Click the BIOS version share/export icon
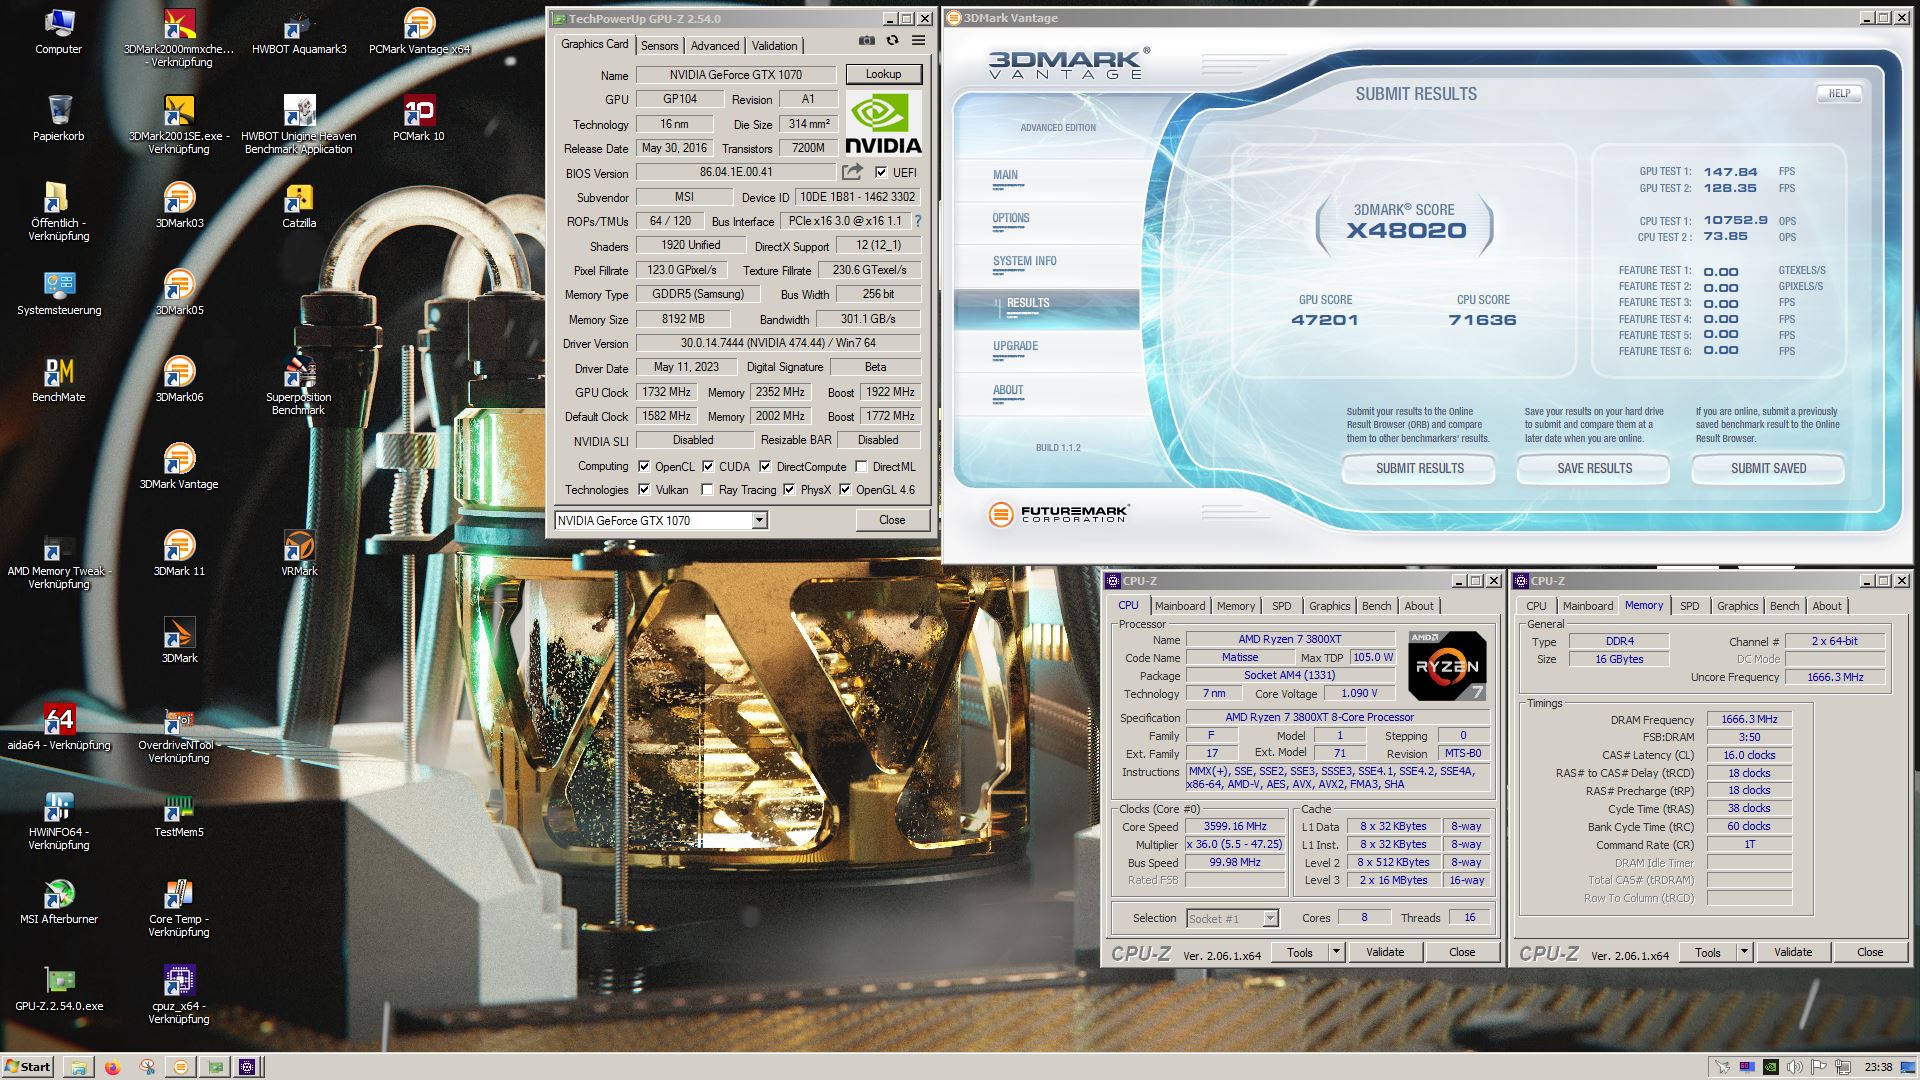The width and height of the screenshot is (1920, 1080). click(x=852, y=172)
